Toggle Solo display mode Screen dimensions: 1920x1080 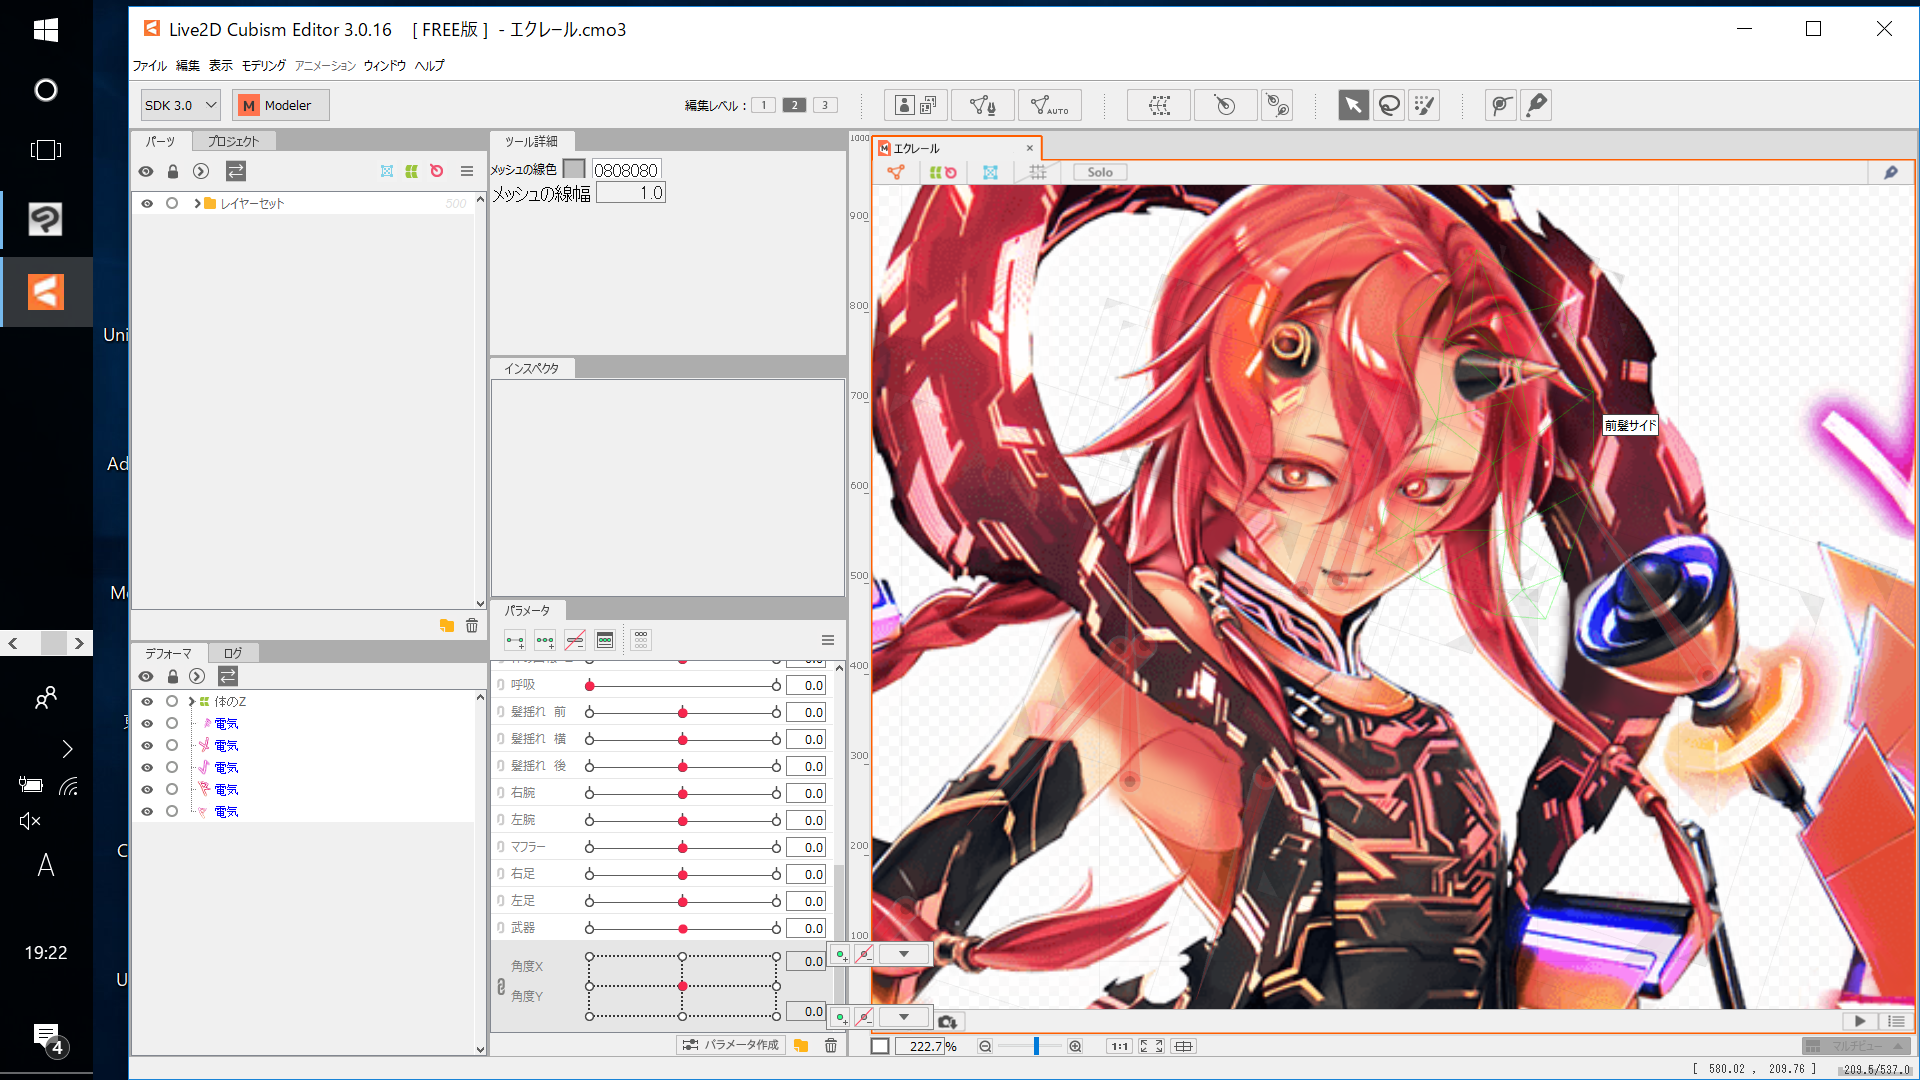(x=1100, y=172)
